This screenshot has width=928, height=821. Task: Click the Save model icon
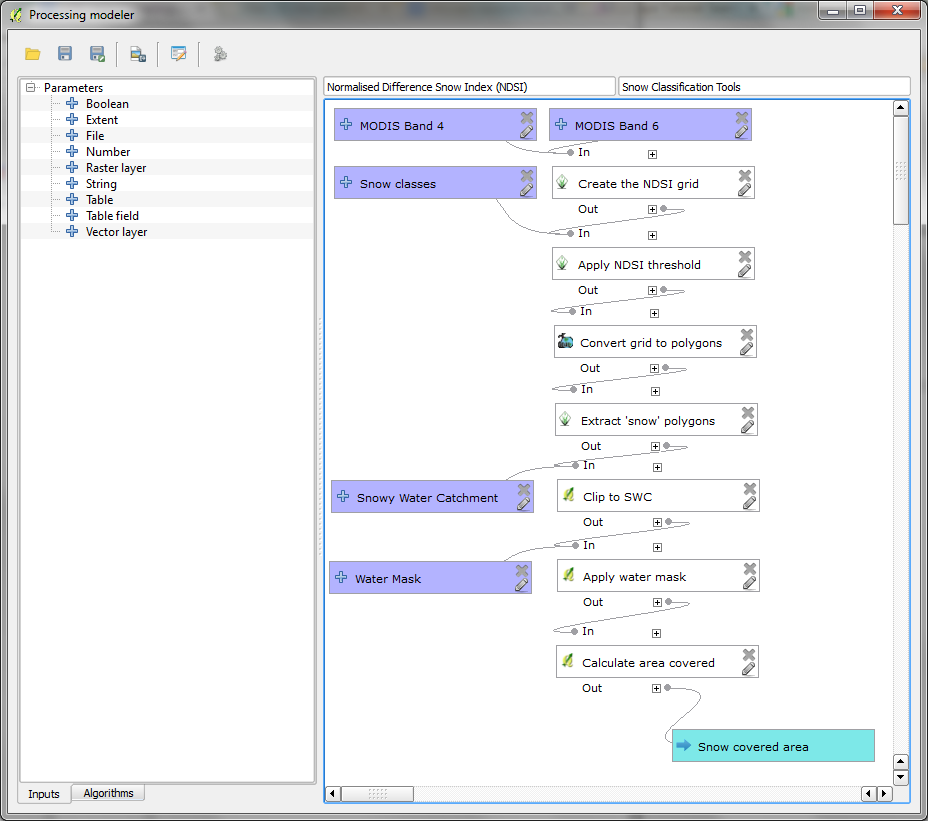click(x=65, y=54)
